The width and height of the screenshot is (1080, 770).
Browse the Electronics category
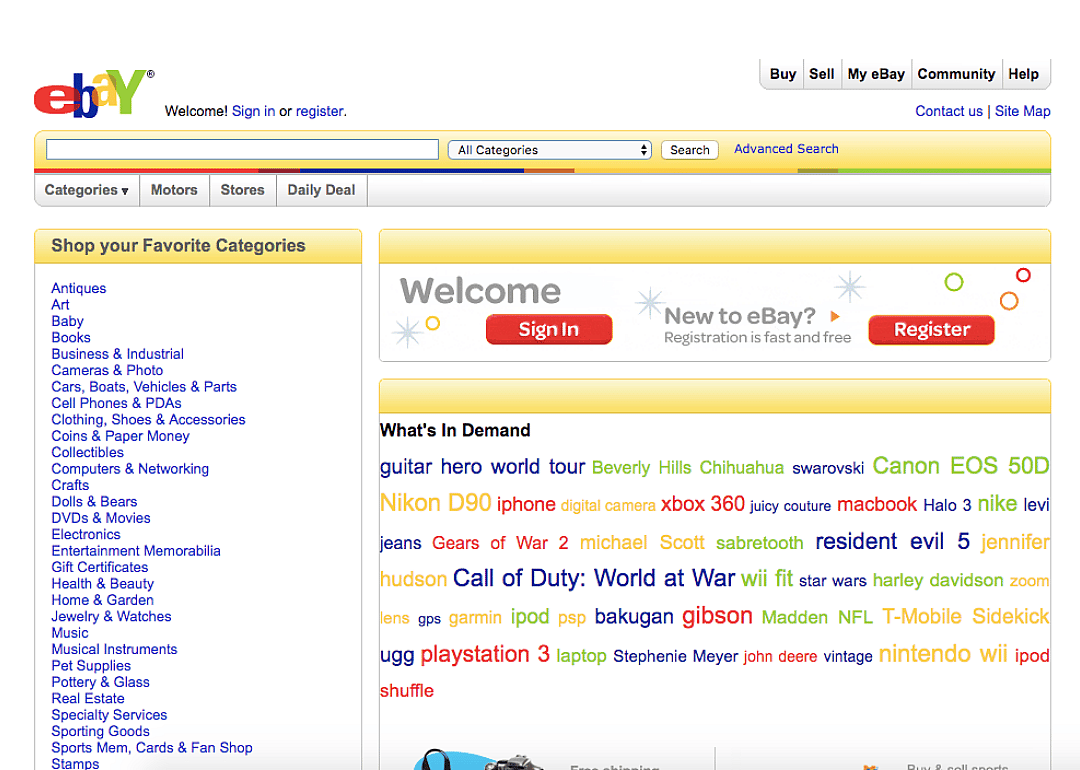coord(86,534)
